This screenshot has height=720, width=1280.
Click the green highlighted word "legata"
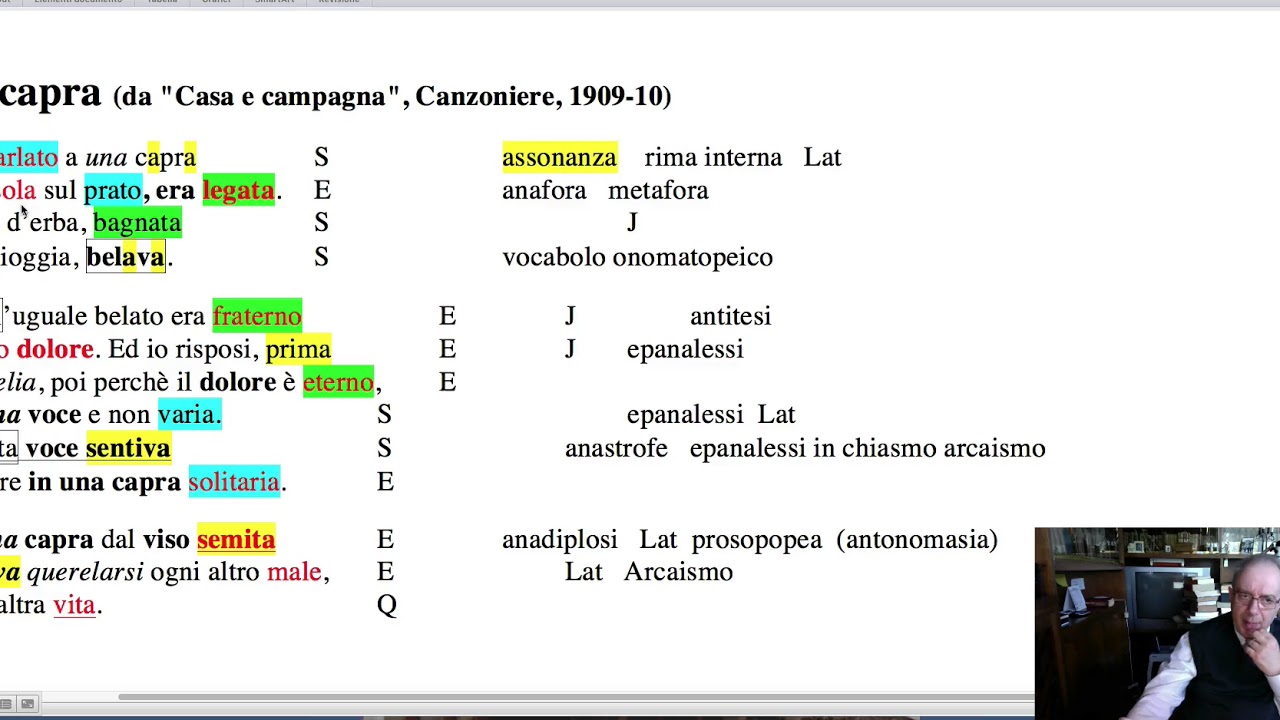pos(238,190)
